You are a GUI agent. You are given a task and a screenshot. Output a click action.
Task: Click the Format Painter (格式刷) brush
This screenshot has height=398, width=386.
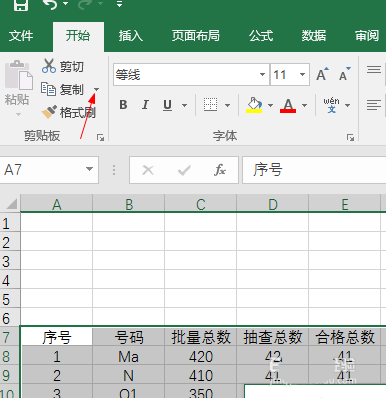49,112
